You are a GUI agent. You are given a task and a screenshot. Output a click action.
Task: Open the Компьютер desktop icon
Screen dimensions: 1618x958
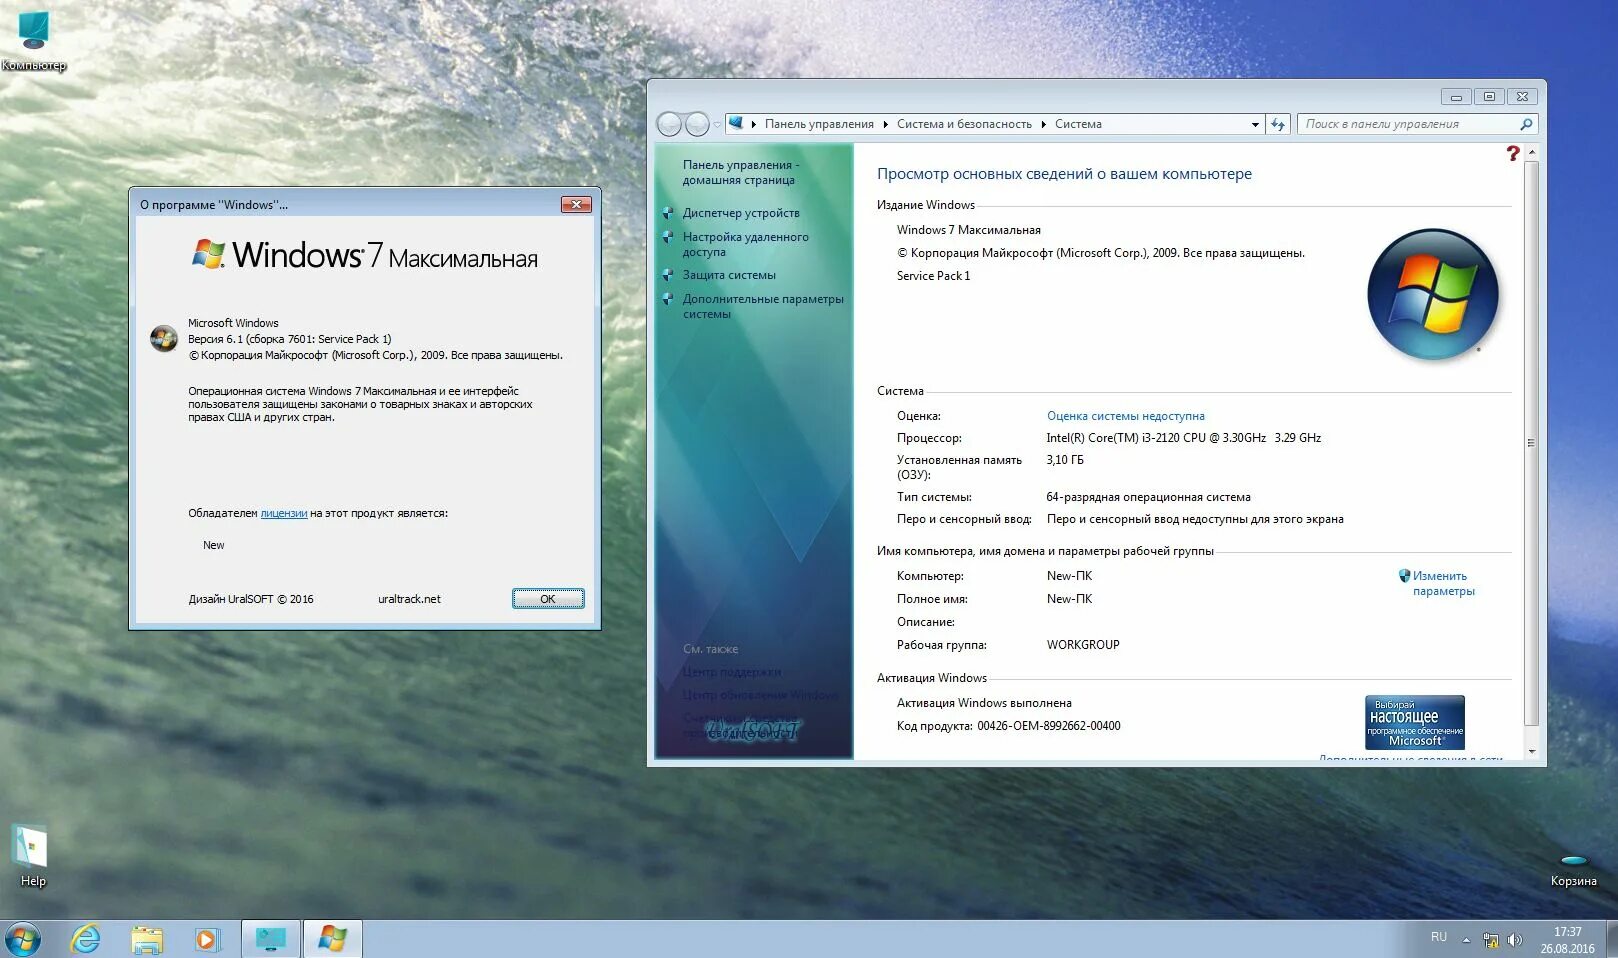[33, 40]
